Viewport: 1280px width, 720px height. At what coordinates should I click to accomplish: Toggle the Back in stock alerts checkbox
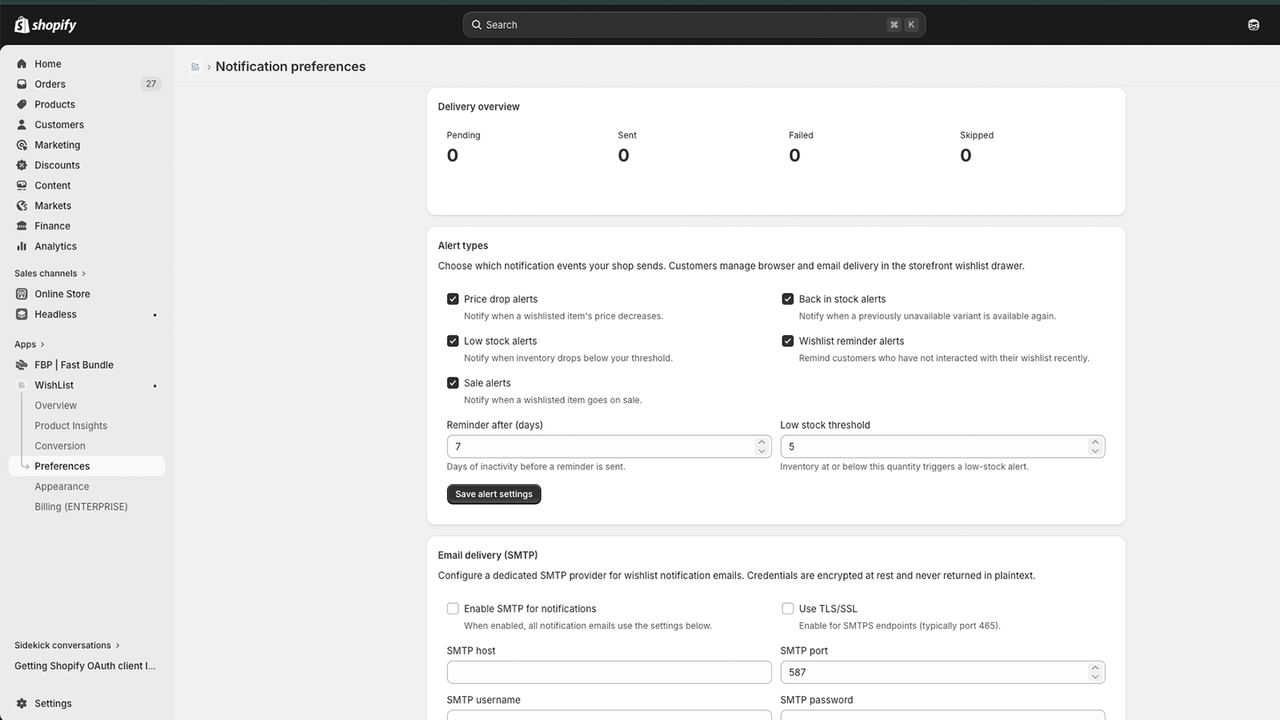tap(788, 299)
